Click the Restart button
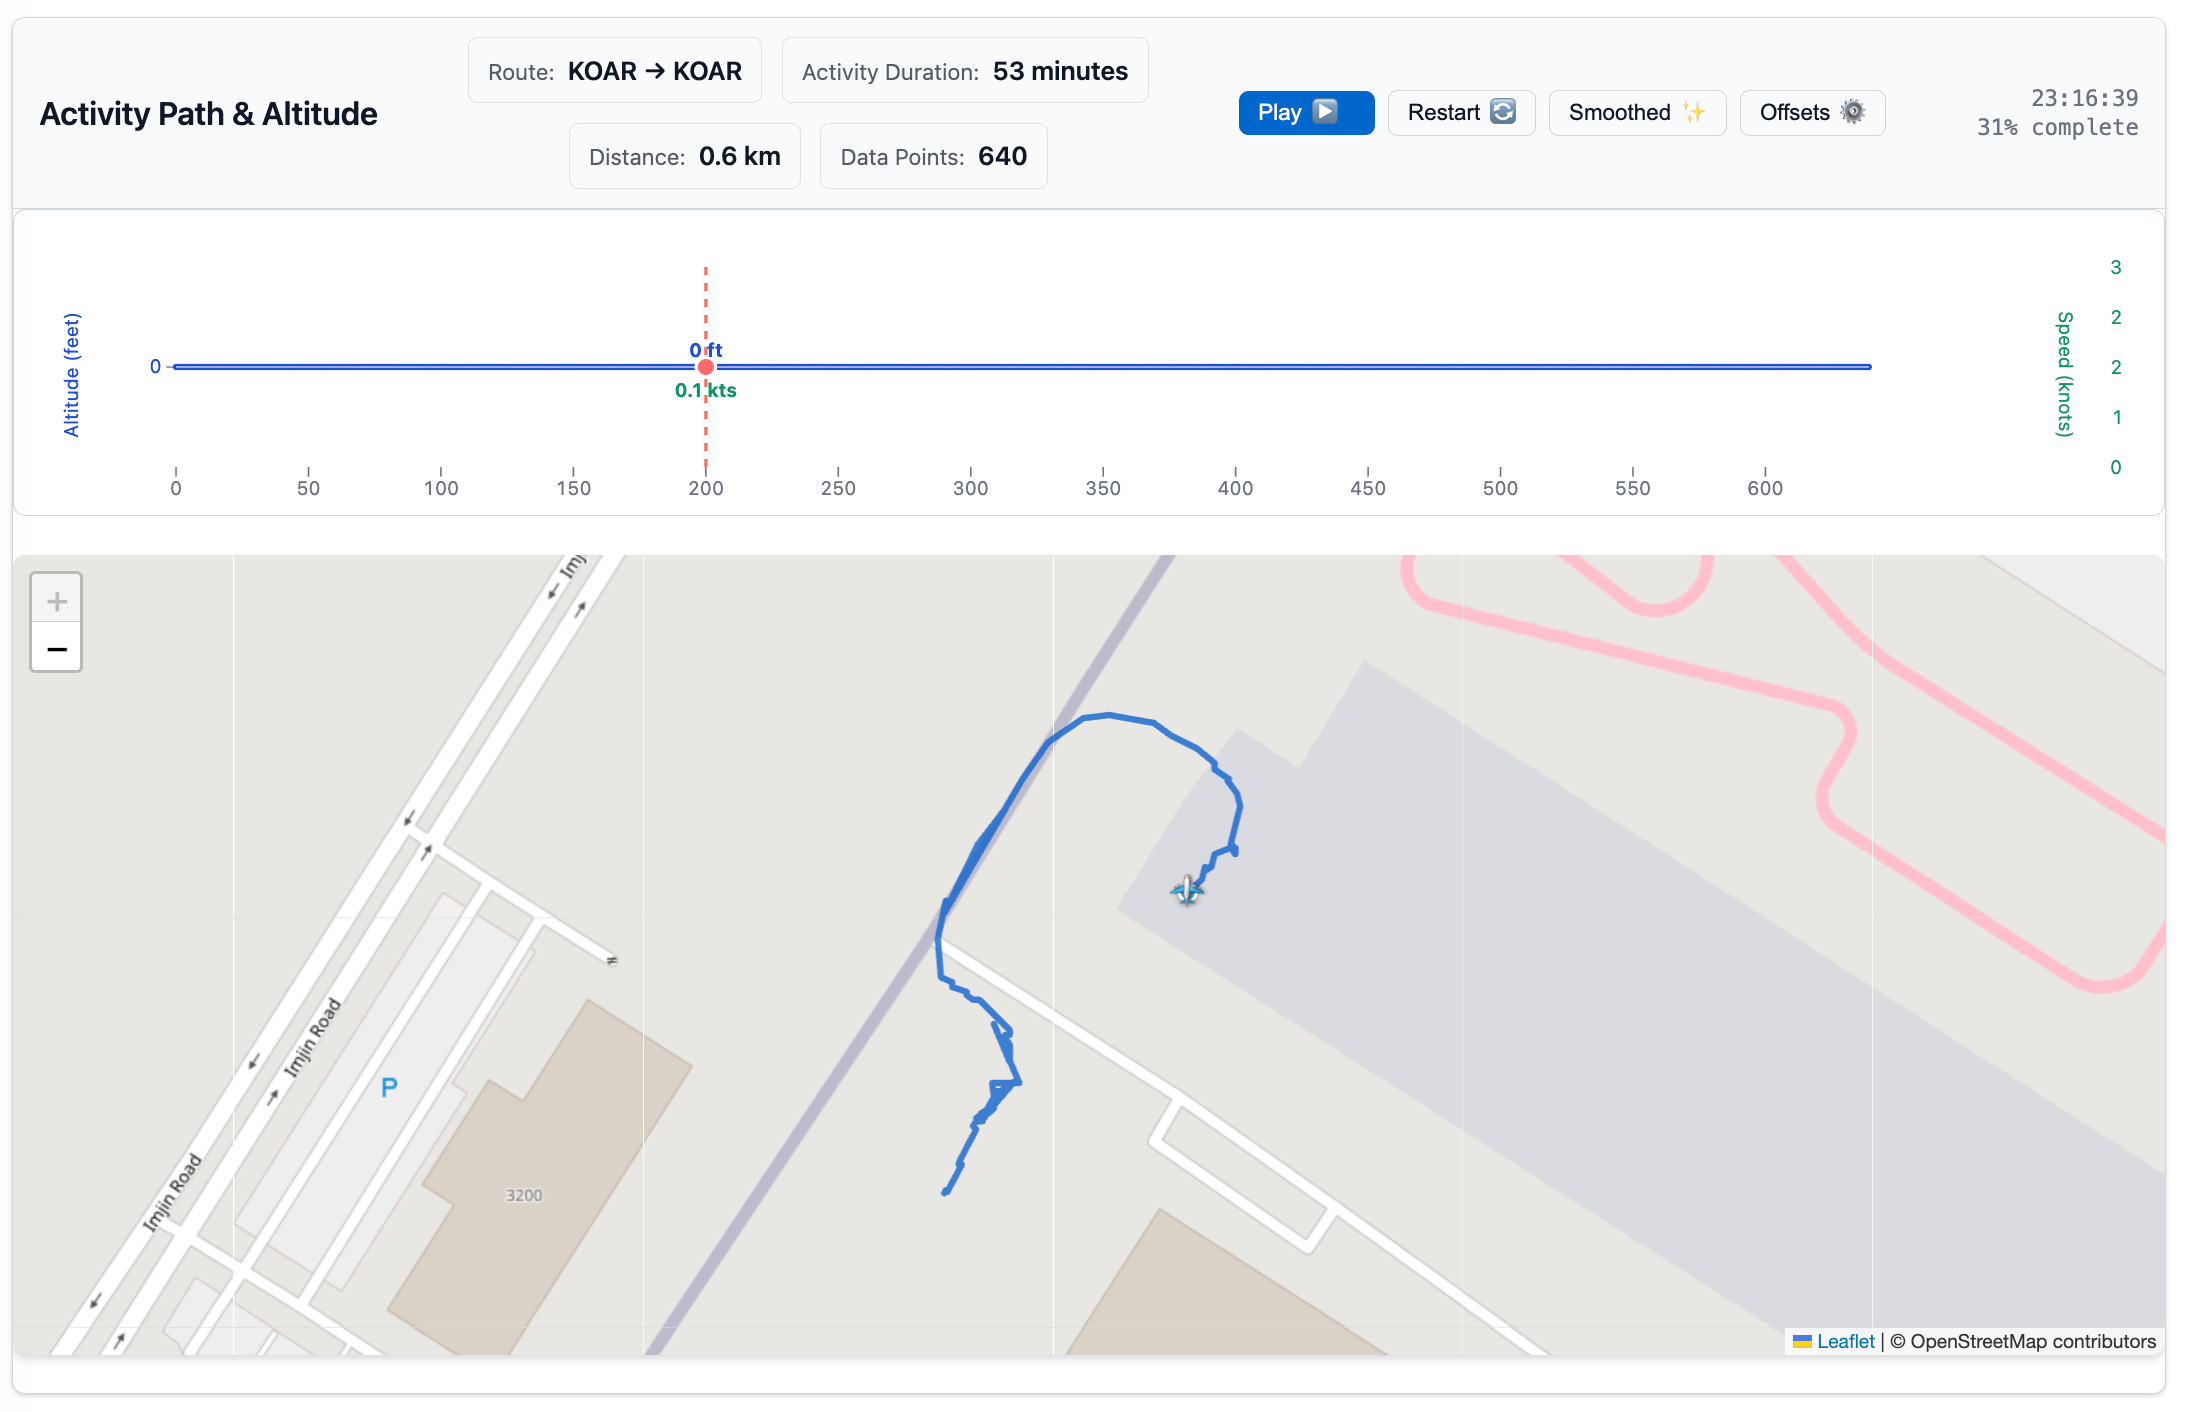 pyautogui.click(x=1460, y=112)
